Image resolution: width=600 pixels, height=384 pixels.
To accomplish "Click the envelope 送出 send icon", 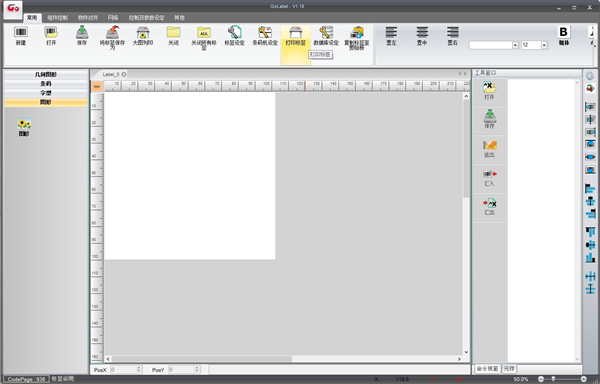I will (489, 145).
